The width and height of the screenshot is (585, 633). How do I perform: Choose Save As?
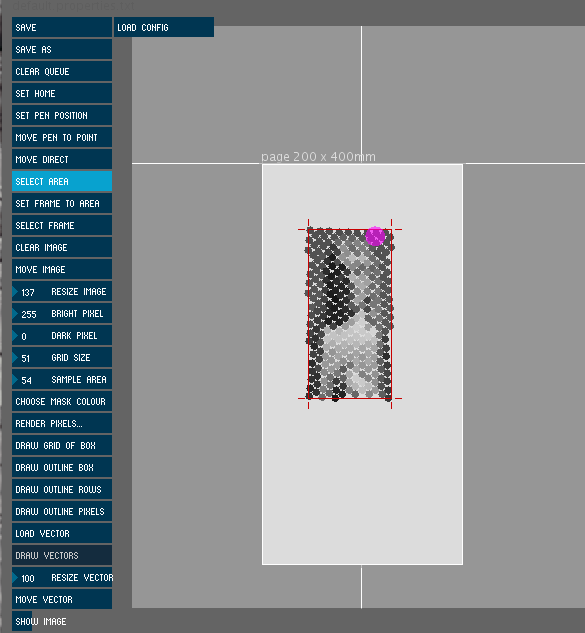tap(62, 49)
